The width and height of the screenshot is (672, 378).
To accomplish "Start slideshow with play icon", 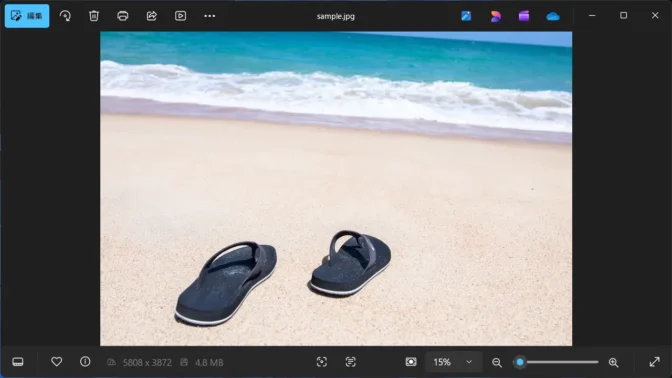I will click(x=180, y=16).
